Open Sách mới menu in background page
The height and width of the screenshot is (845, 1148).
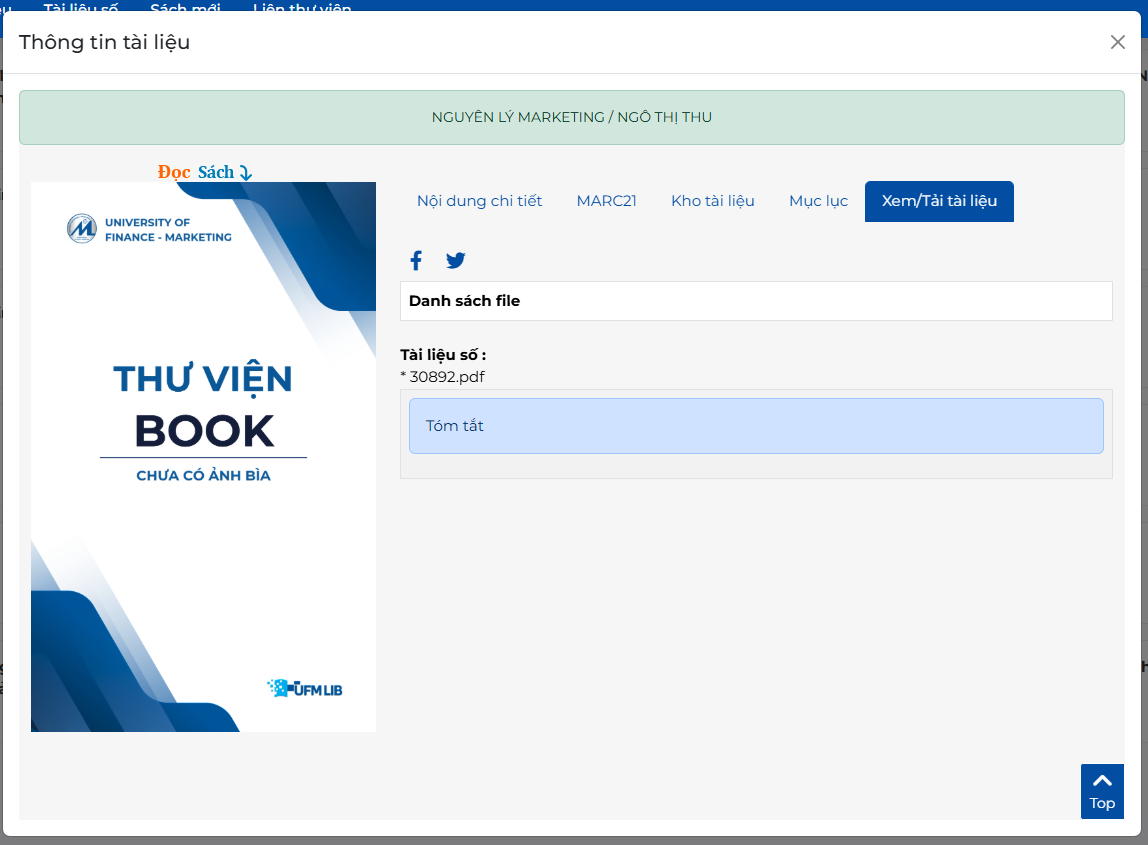tap(185, 8)
